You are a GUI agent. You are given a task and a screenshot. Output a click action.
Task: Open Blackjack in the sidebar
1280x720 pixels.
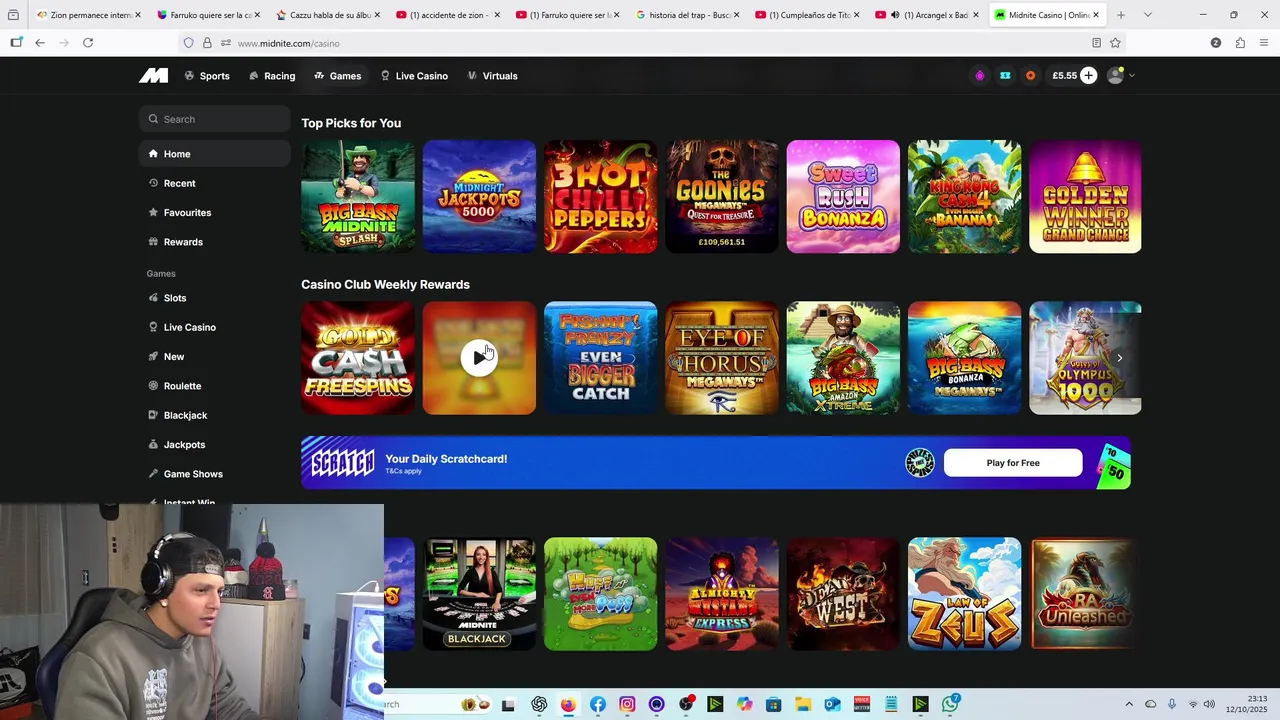point(214,415)
